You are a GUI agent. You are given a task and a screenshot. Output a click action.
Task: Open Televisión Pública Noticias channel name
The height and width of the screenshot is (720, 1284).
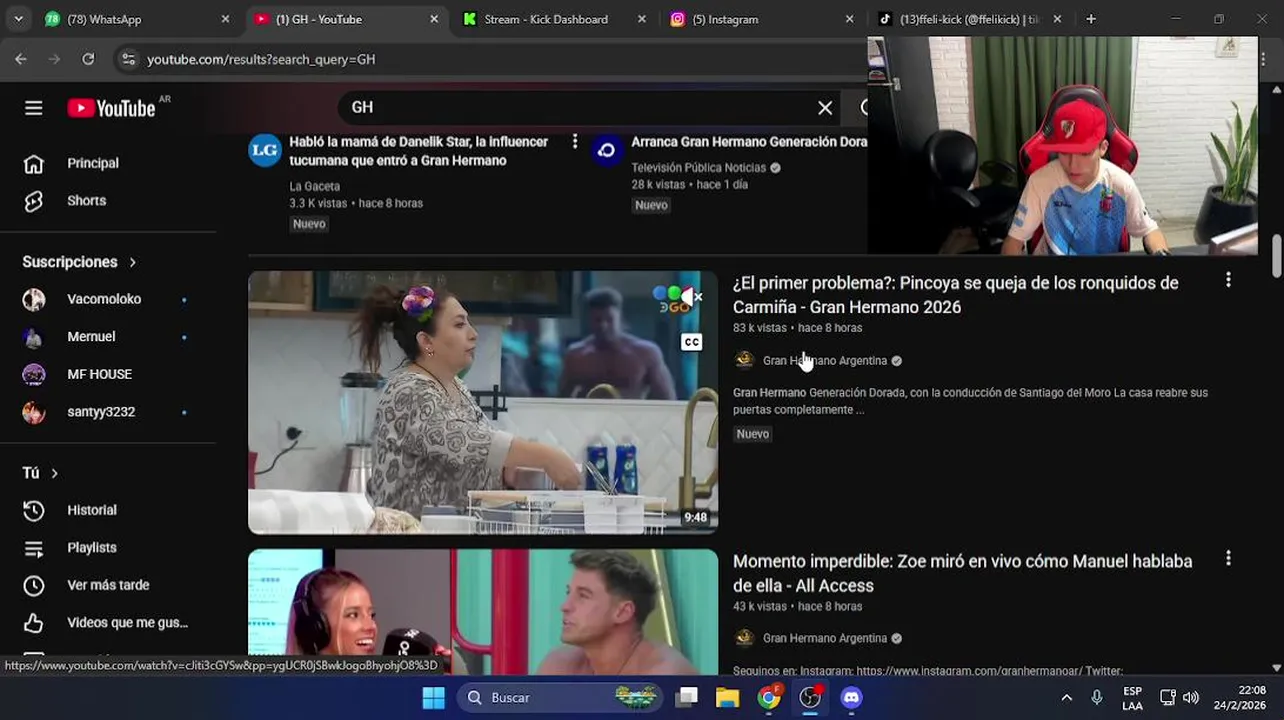tap(698, 168)
